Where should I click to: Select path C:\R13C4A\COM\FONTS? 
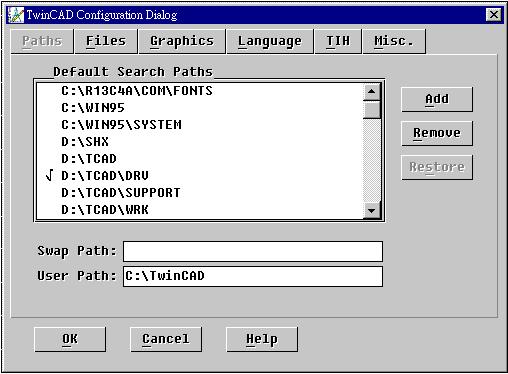click(x=200, y=91)
